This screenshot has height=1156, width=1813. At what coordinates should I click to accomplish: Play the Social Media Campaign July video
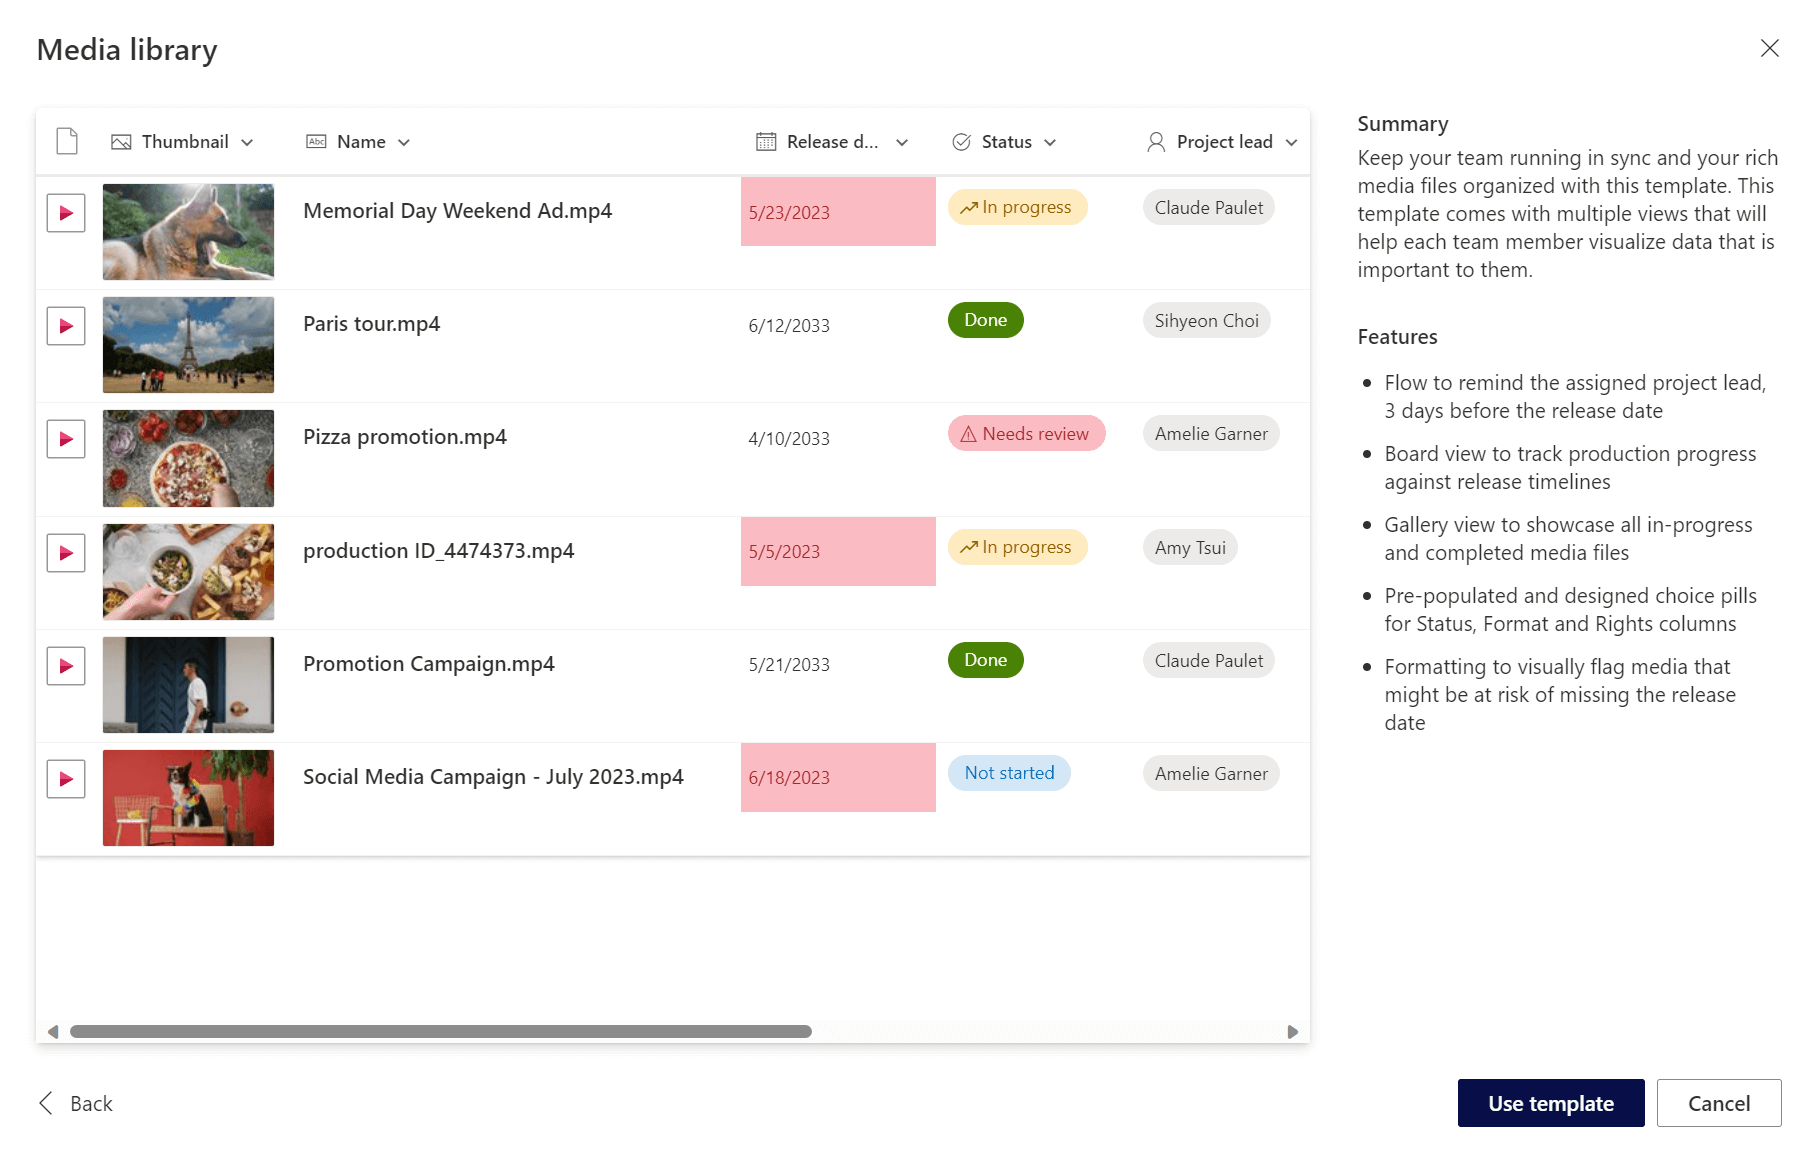[x=66, y=779]
